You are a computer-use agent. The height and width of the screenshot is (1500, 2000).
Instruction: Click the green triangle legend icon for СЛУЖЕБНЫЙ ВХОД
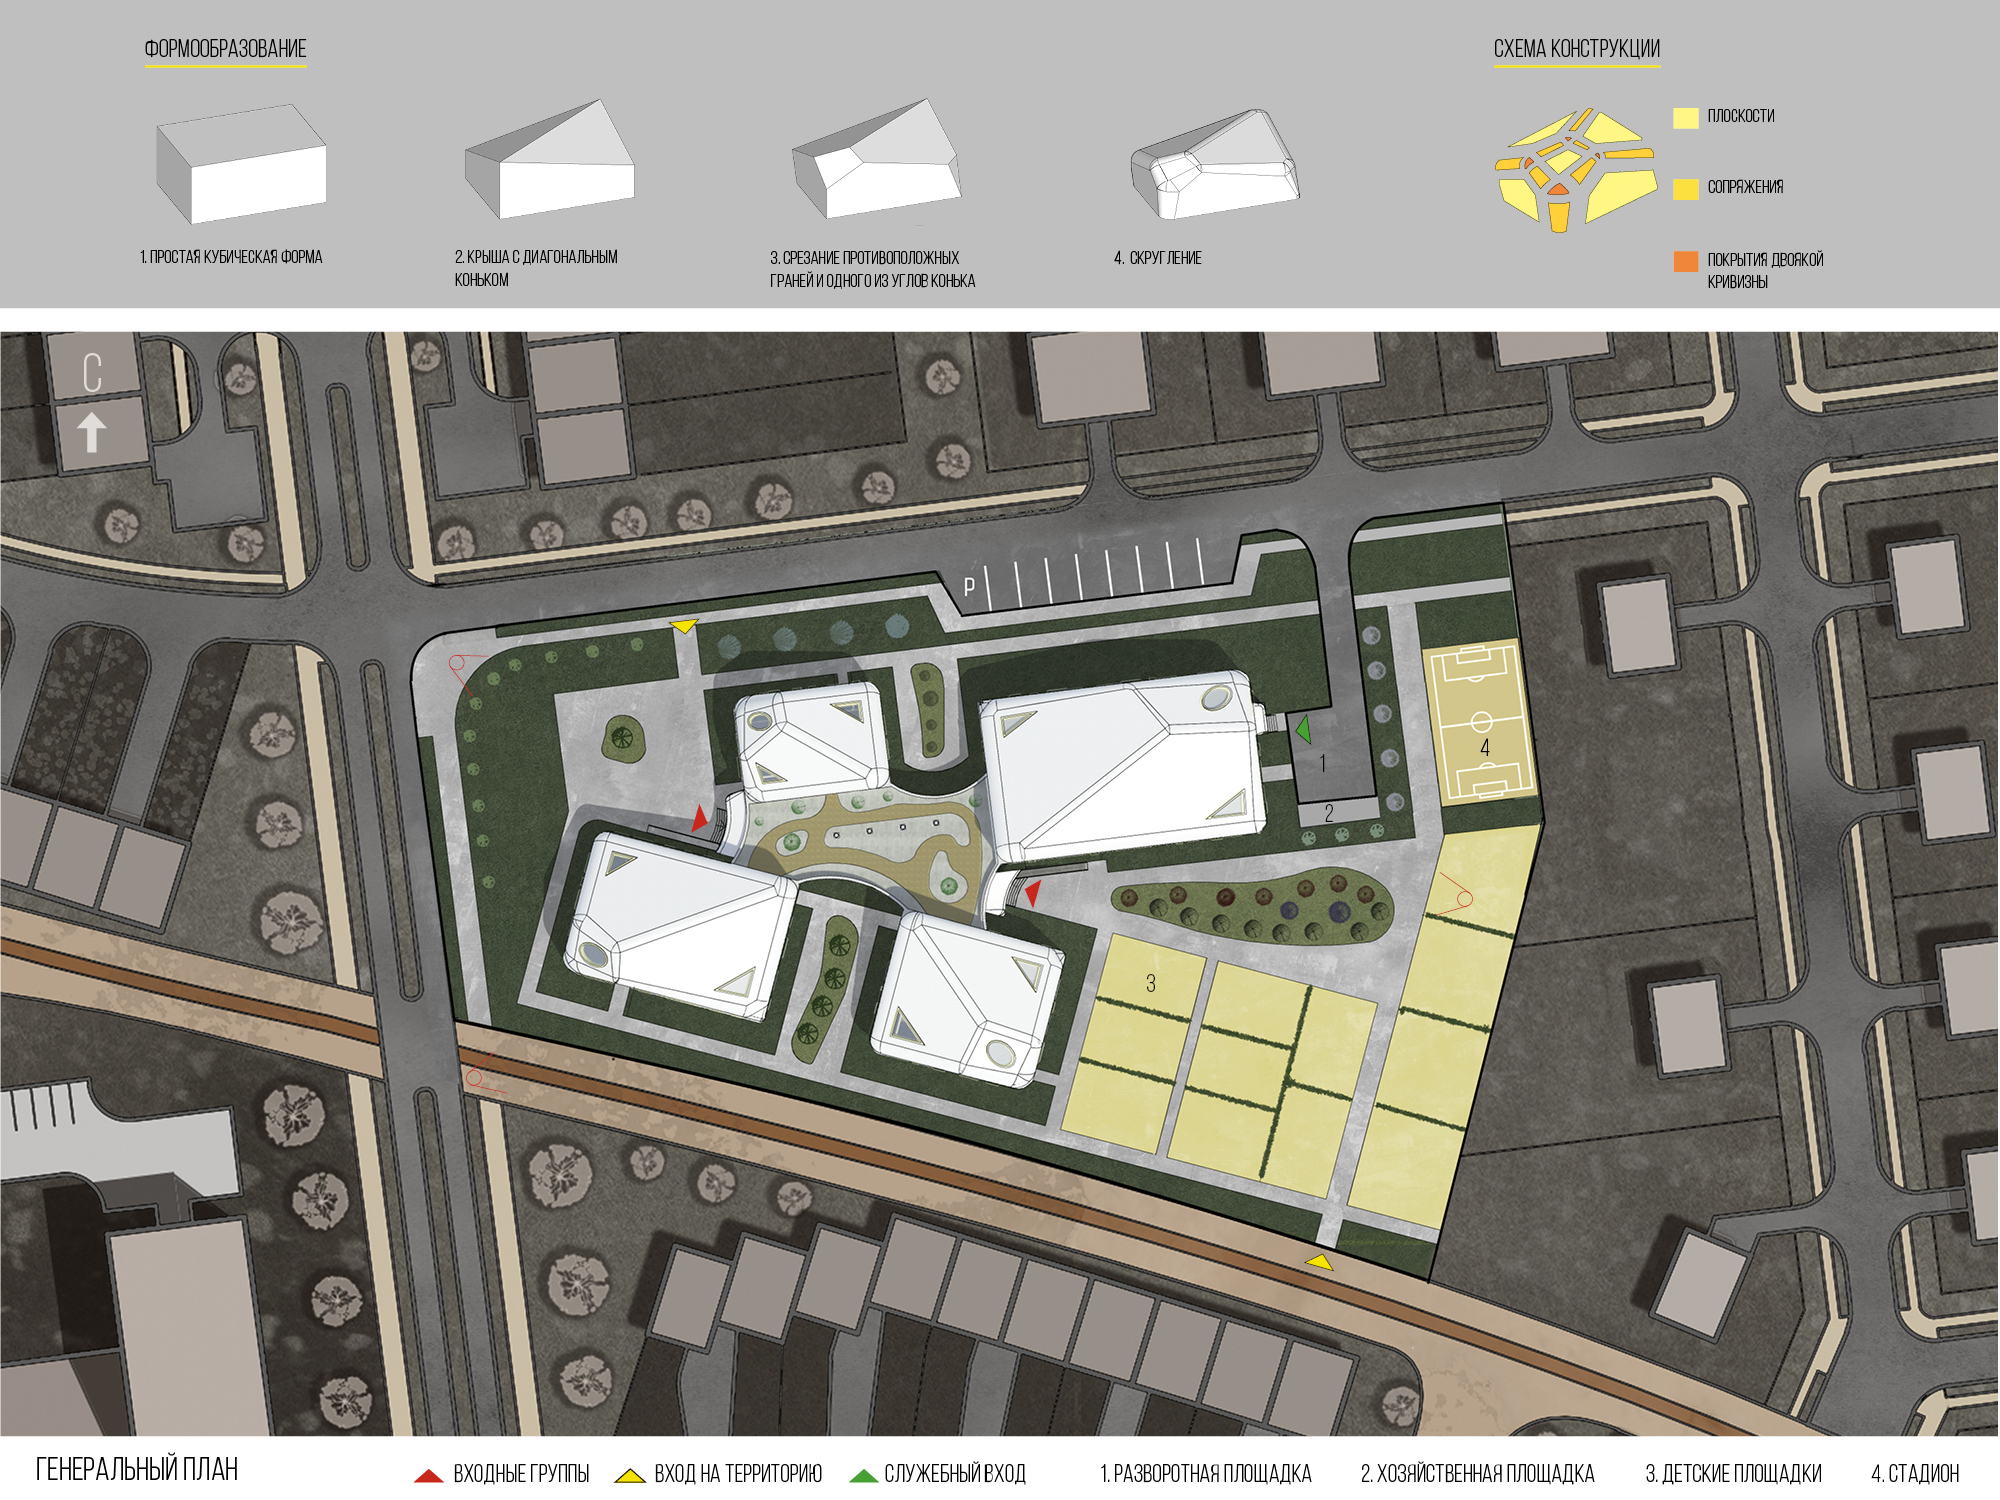864,1475
